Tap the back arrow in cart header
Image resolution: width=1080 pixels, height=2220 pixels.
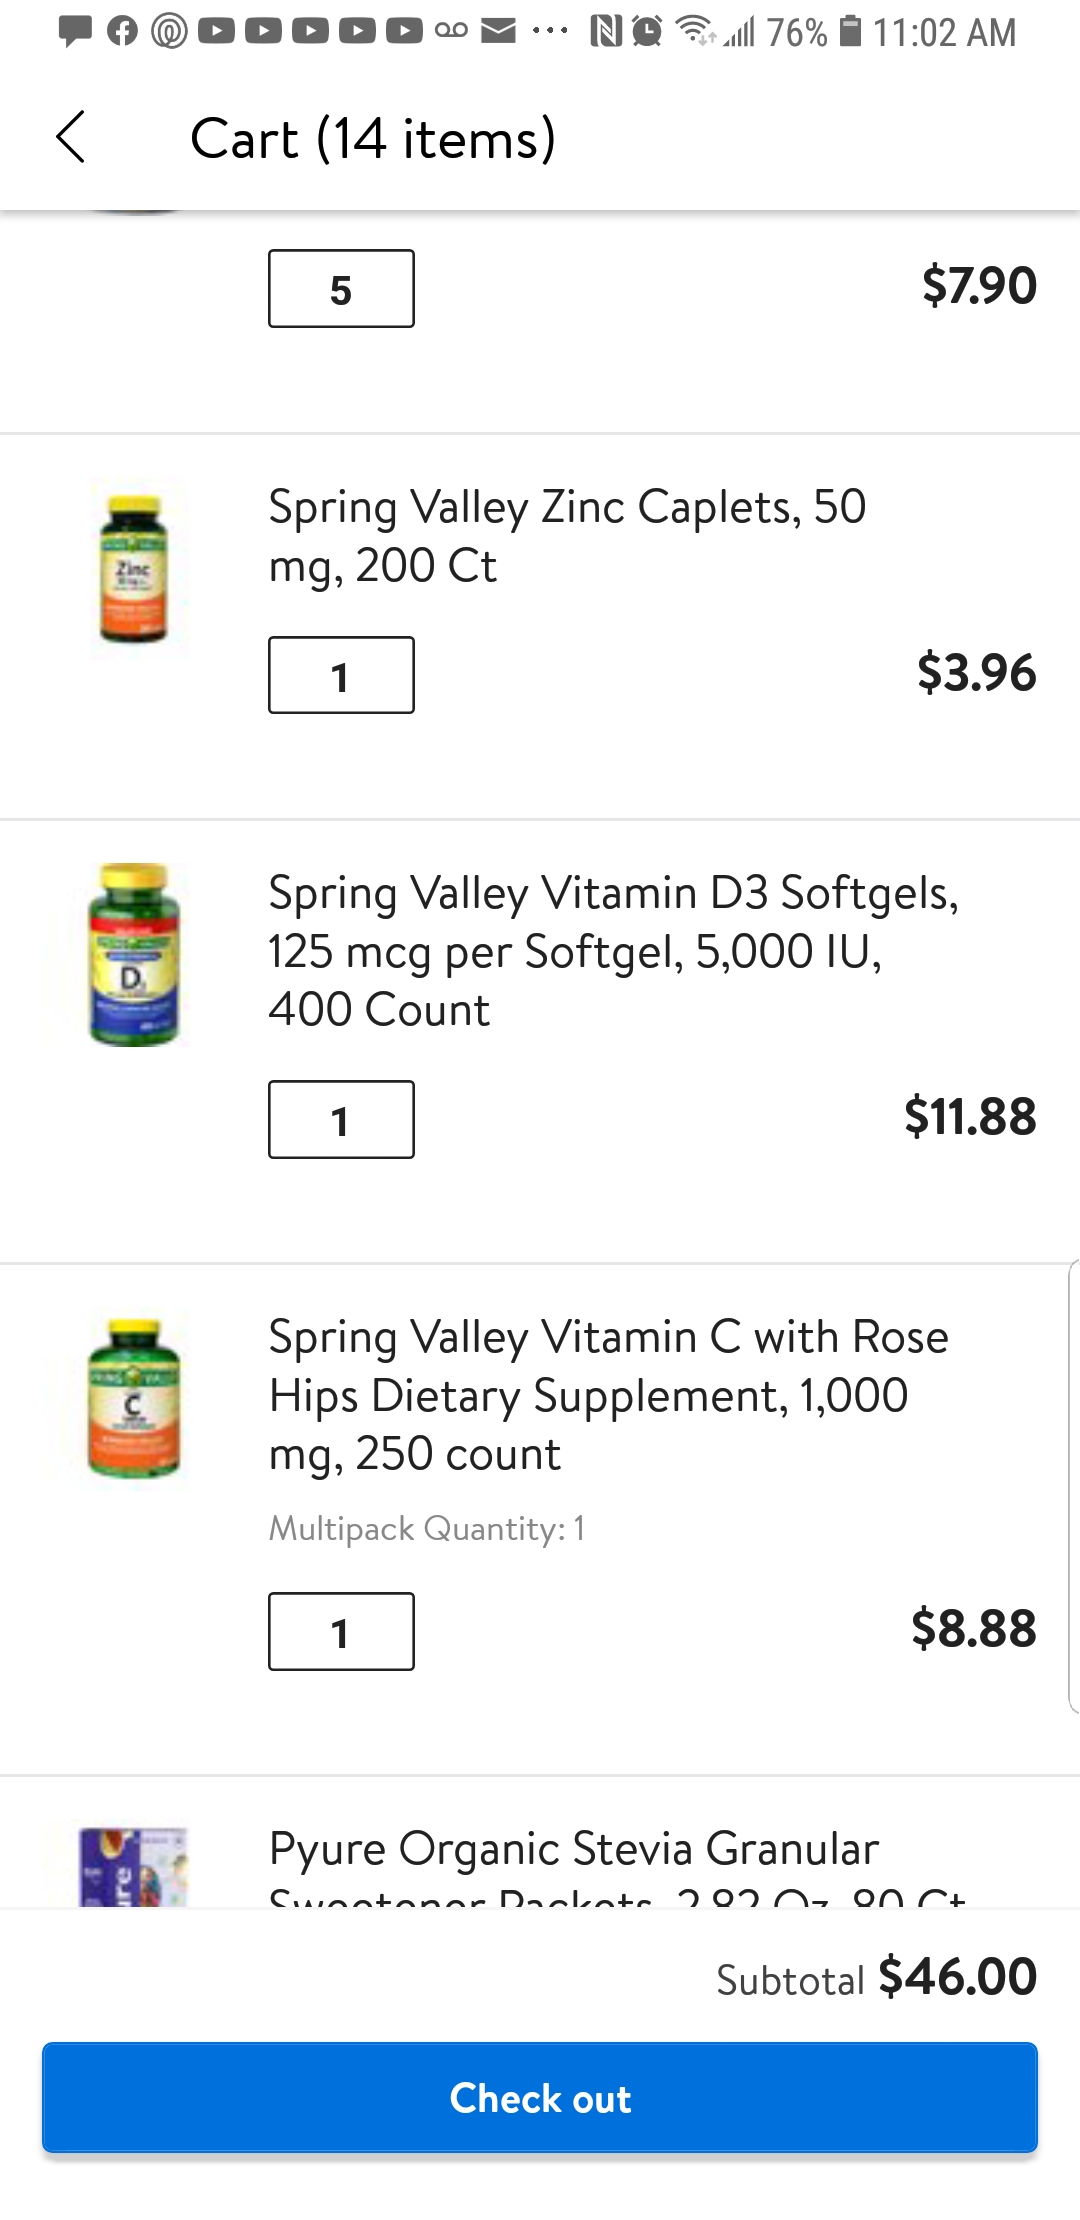71,137
